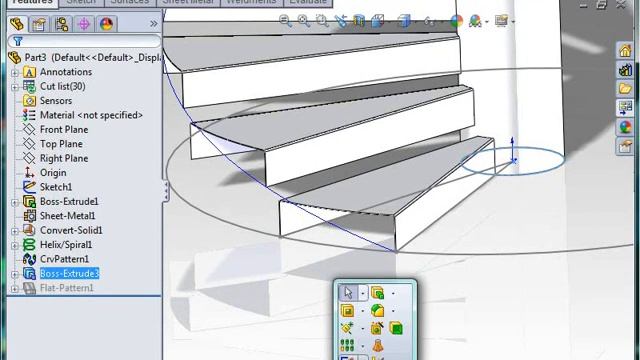The width and height of the screenshot is (640, 360).
Task: Select the suppressed Flat-Pattern1 feature
Action: [x=67, y=288]
